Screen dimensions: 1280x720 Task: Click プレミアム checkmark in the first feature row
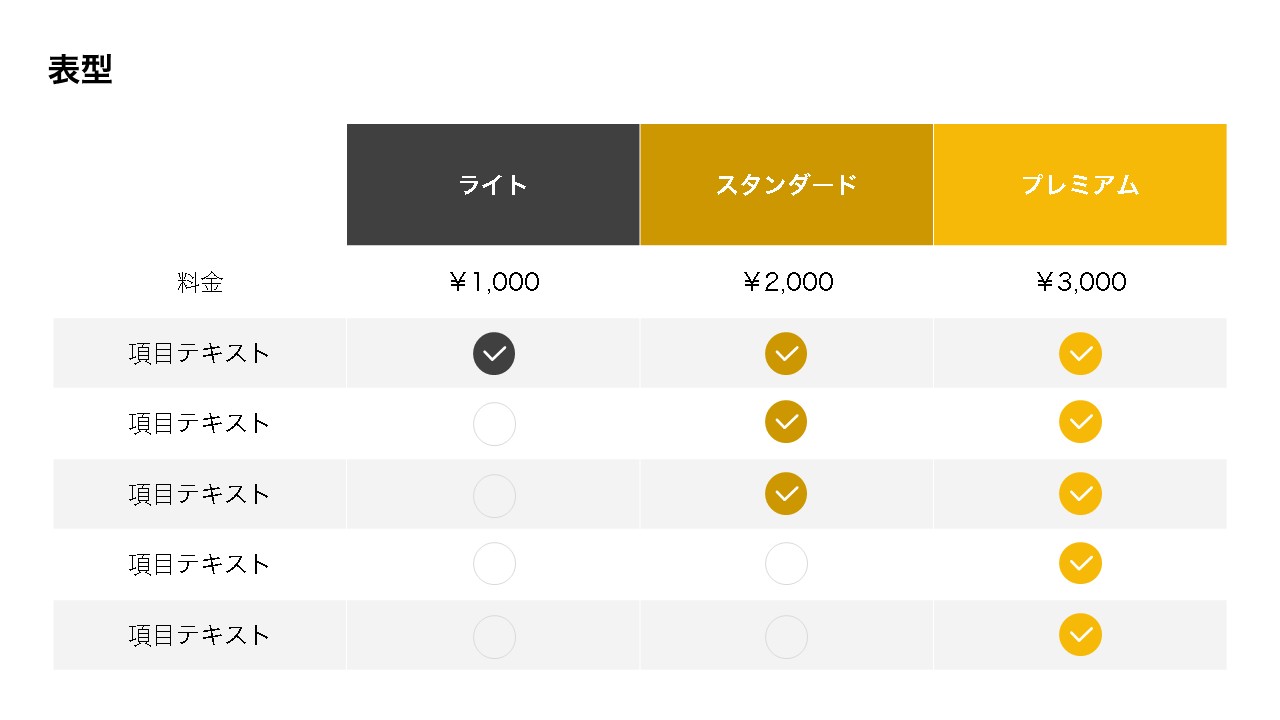click(x=1080, y=354)
